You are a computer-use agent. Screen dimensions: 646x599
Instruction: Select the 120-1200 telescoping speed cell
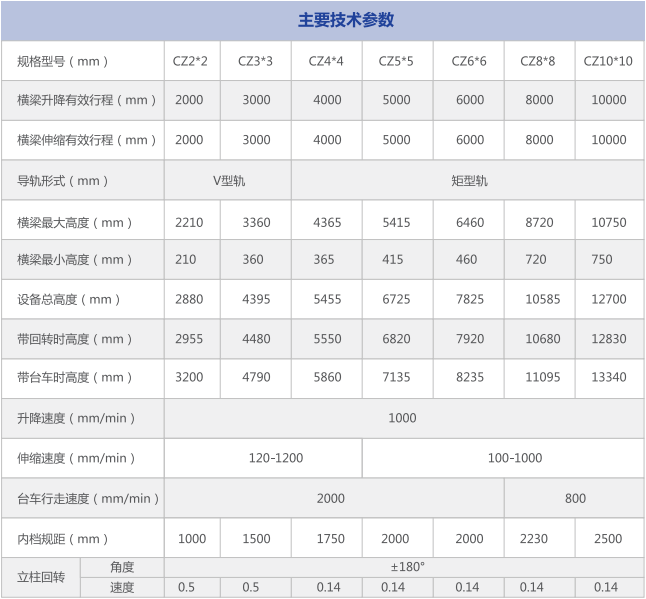click(x=263, y=458)
